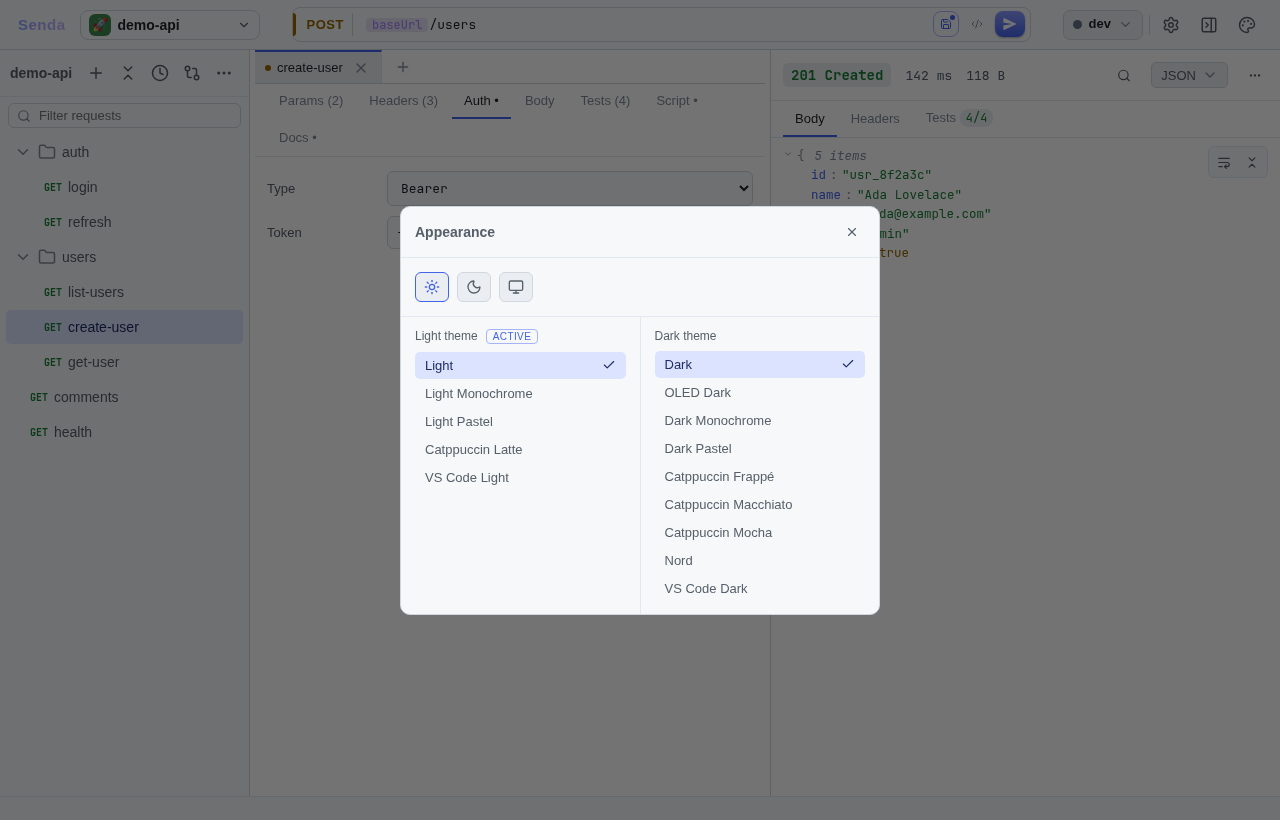Select the system mode monitor icon

click(516, 287)
